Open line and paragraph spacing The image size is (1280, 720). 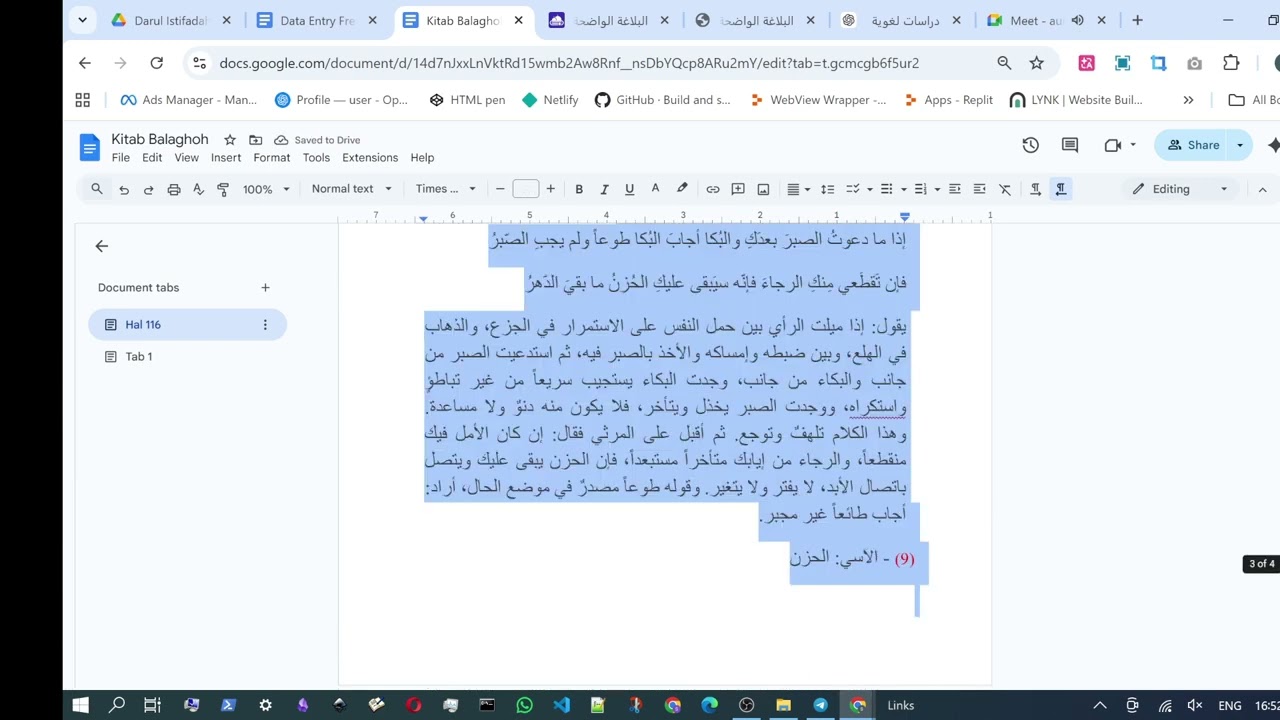827,189
